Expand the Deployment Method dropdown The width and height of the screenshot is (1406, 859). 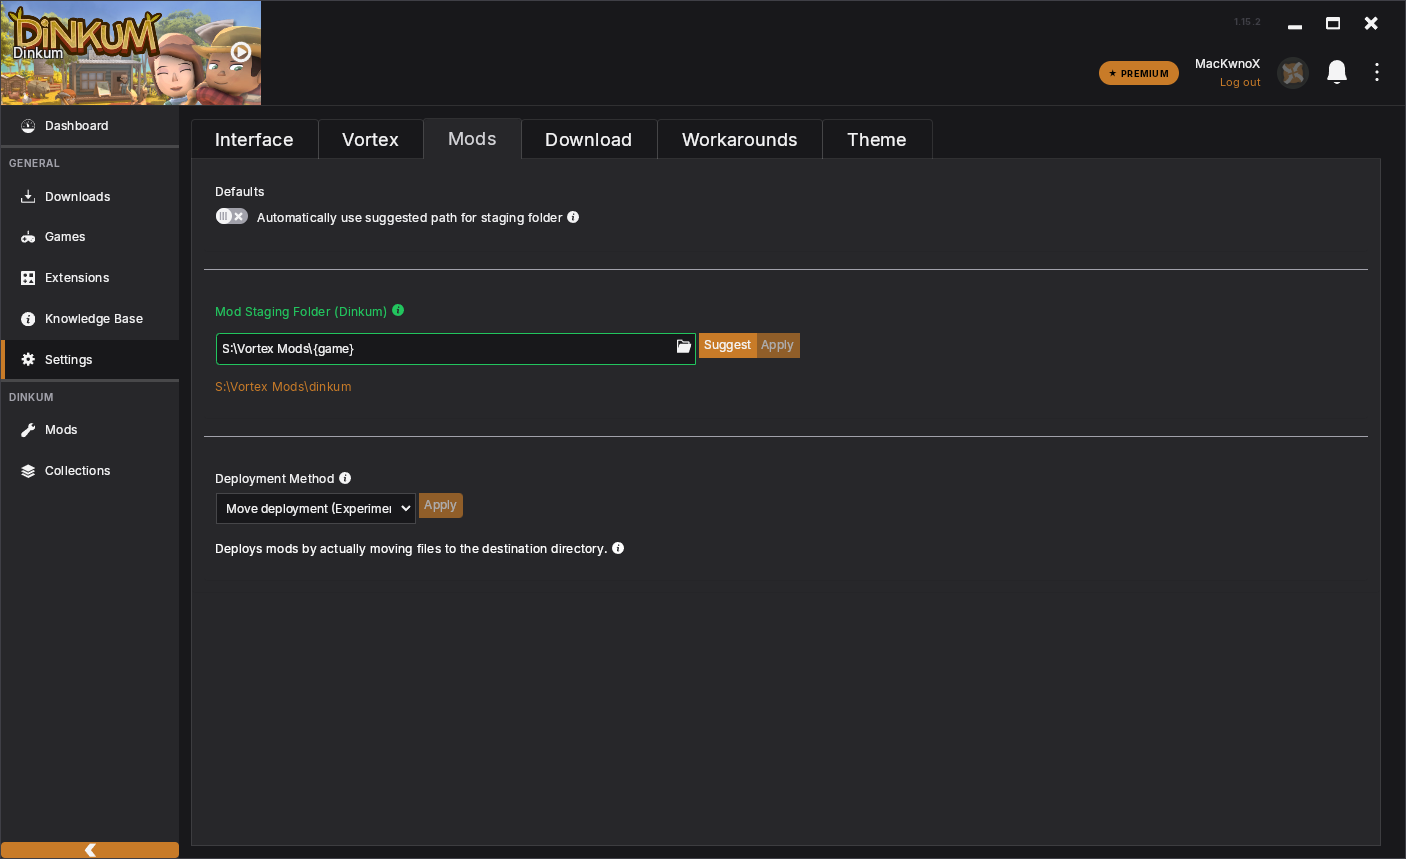tap(315, 508)
